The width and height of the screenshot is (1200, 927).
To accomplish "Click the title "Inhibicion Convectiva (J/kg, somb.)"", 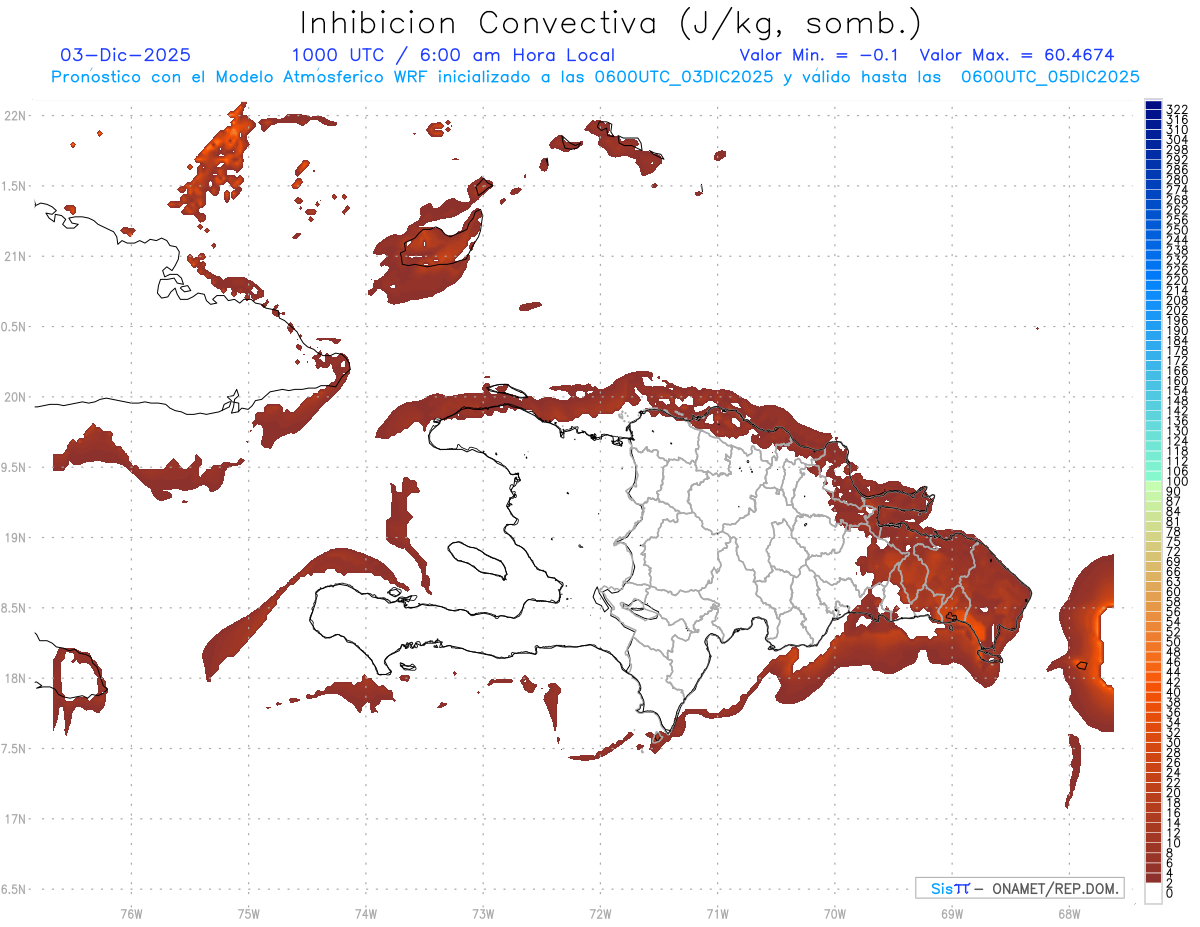I will point(612,24).
